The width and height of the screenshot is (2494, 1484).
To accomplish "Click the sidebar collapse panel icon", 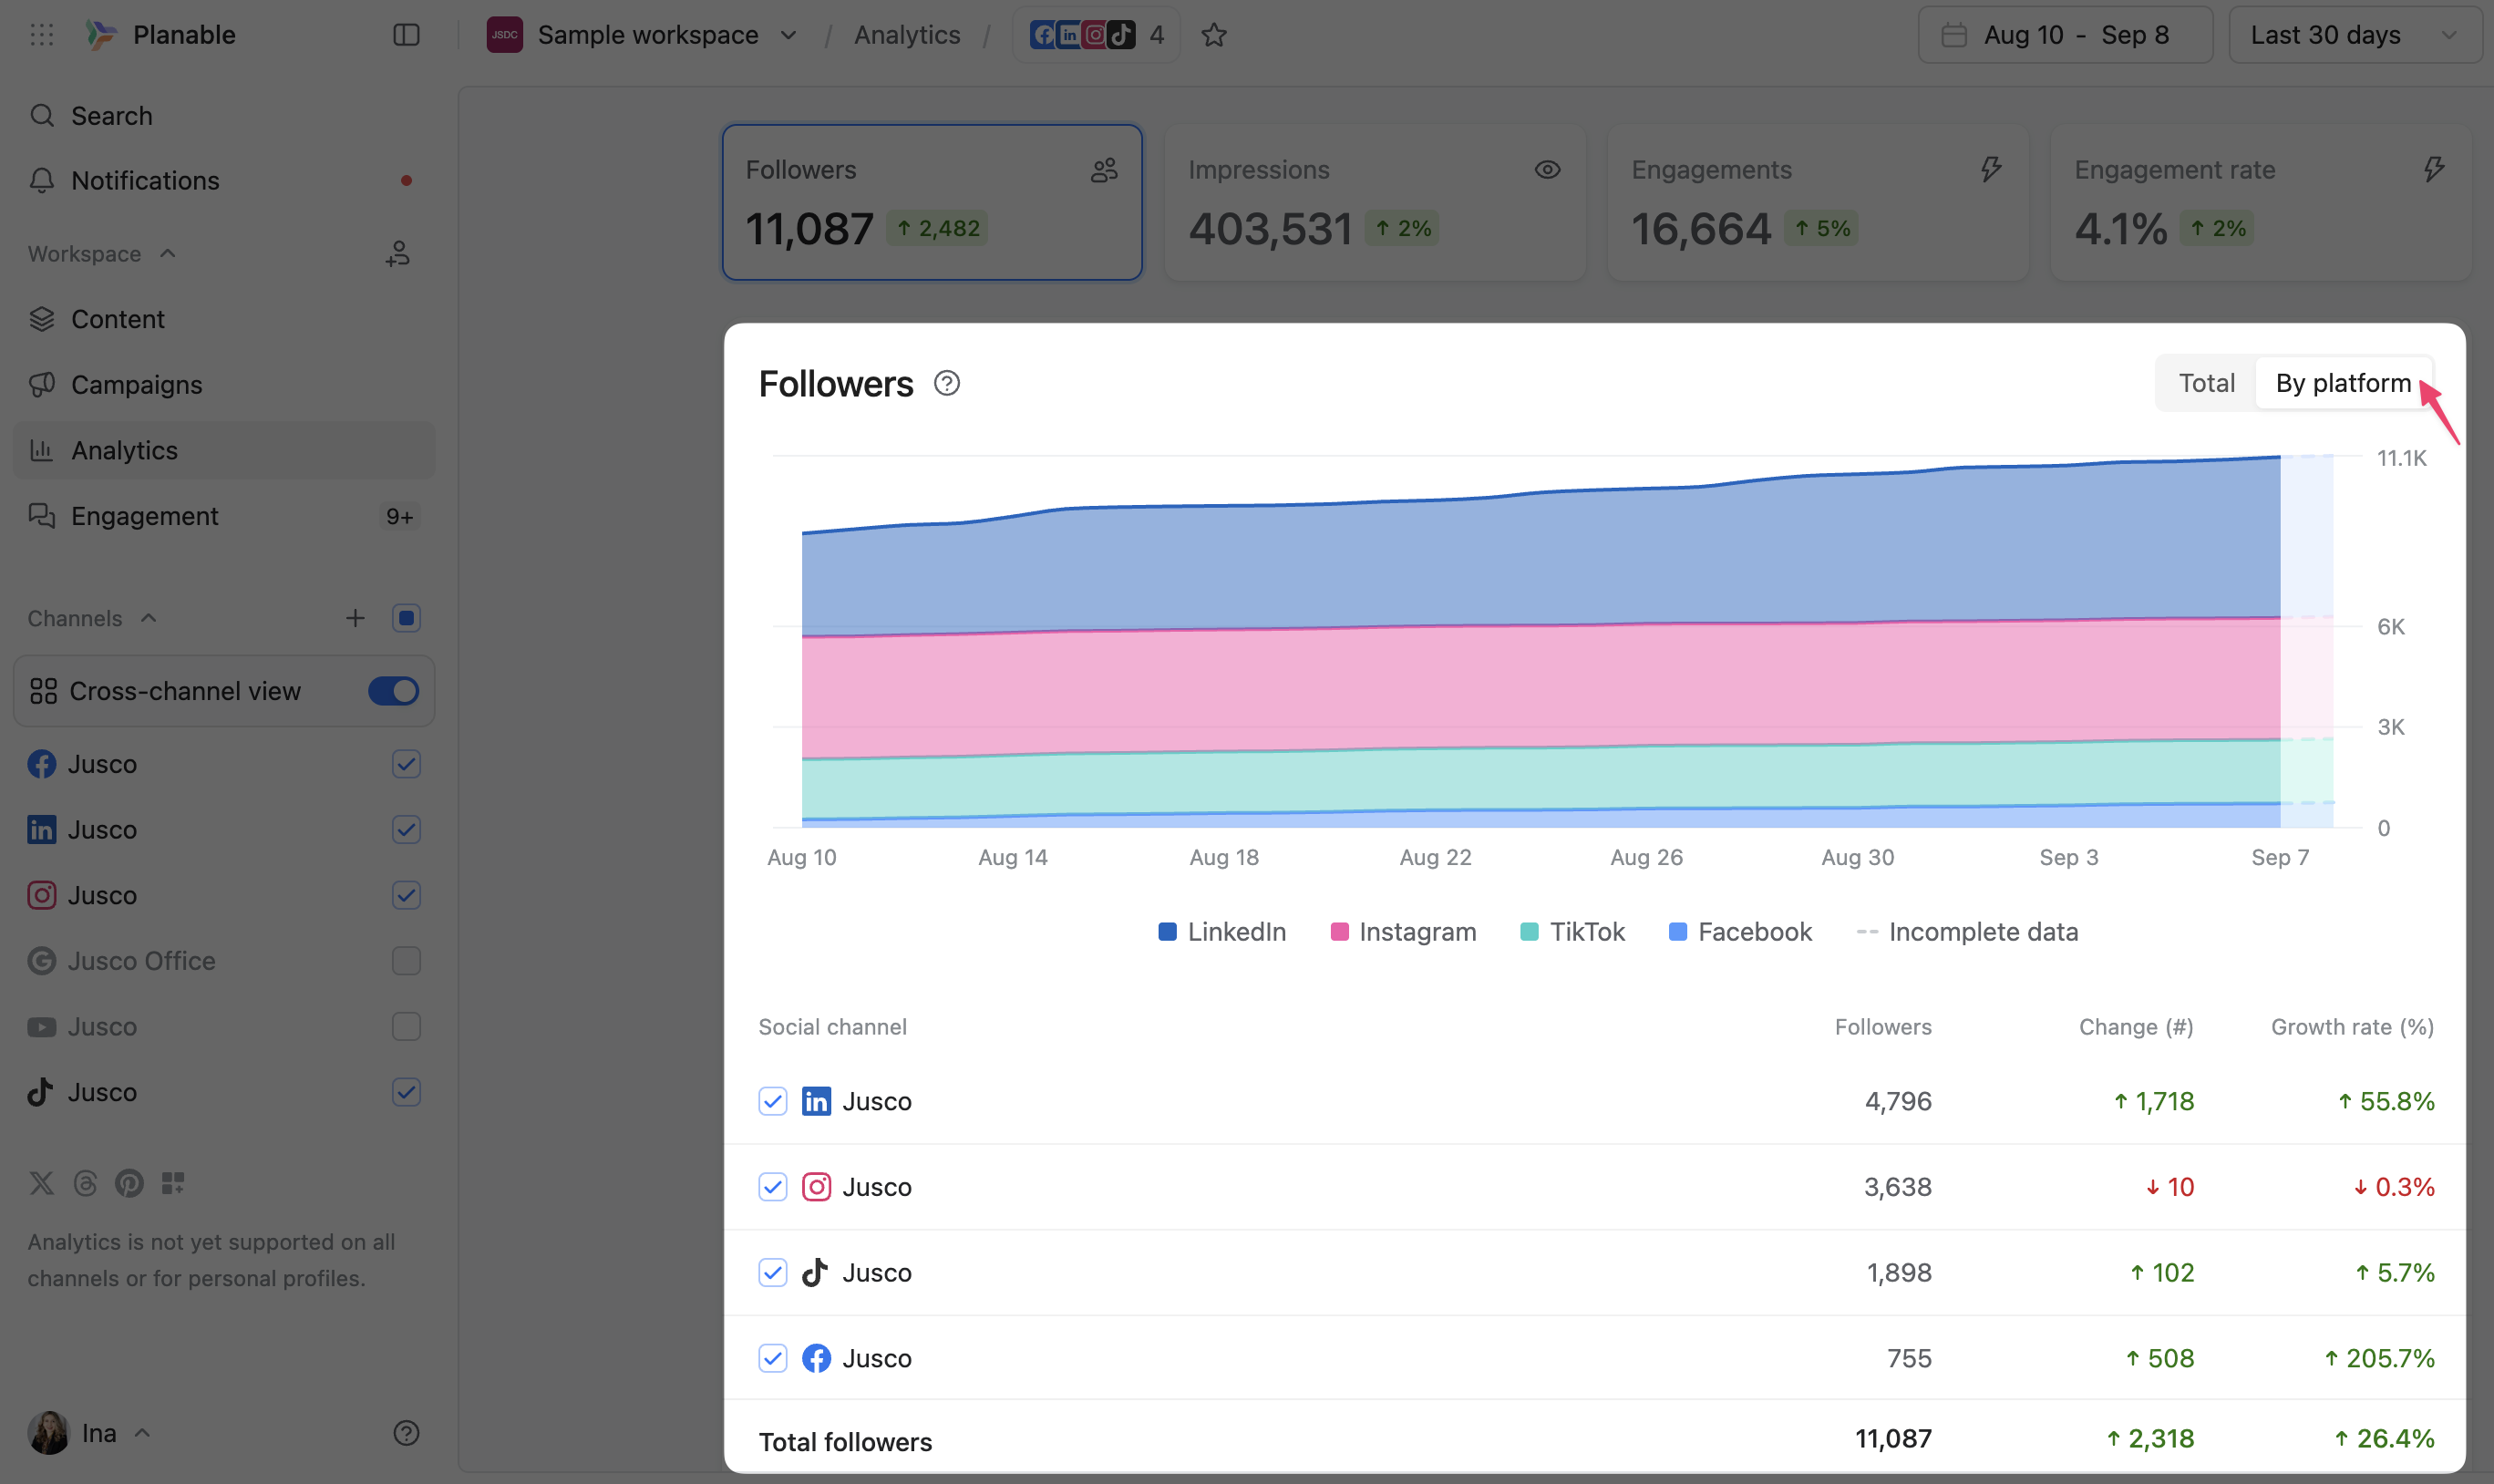I will click(406, 35).
